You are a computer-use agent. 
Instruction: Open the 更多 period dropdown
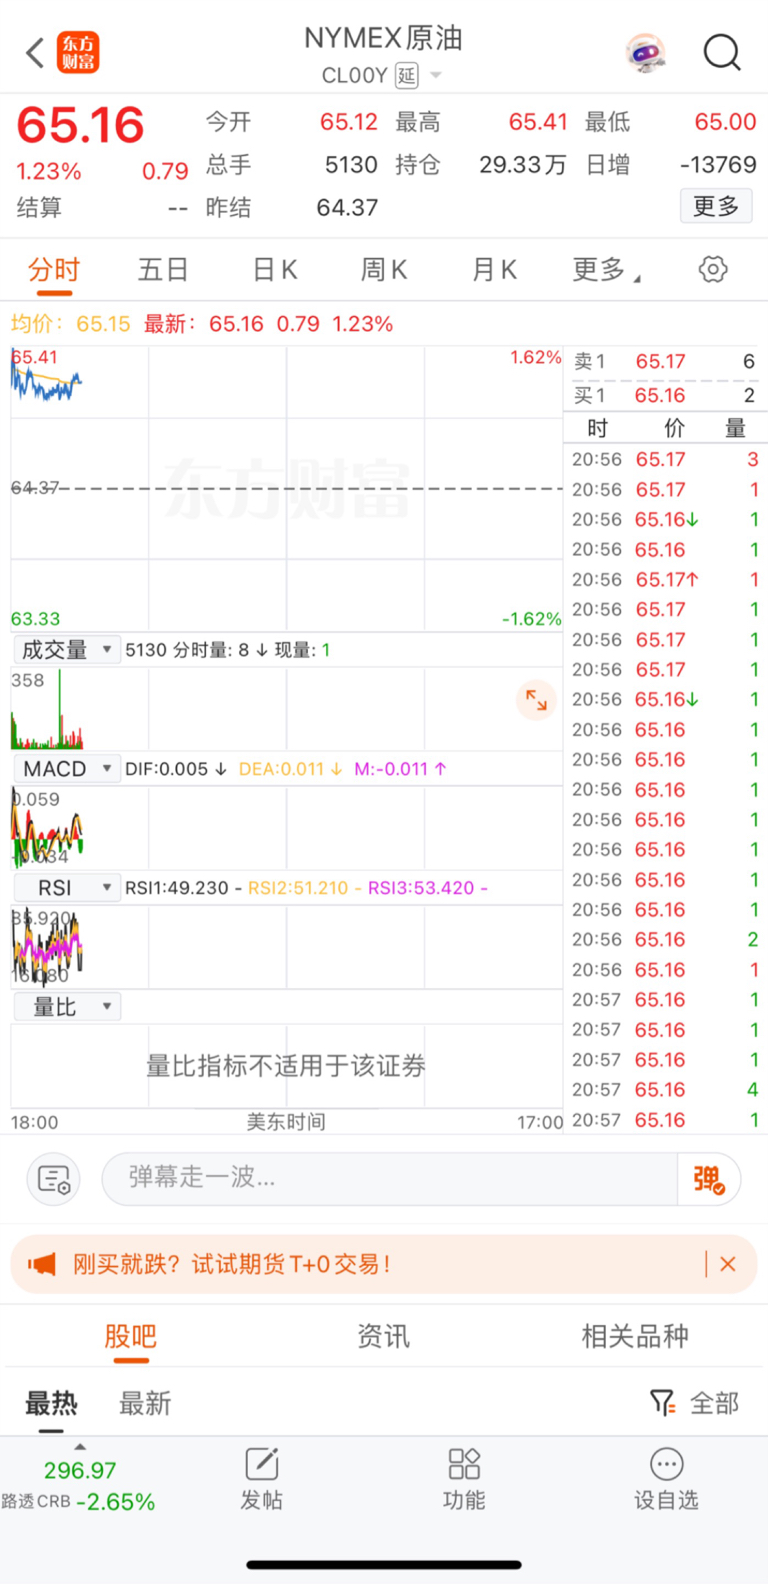coord(607,270)
